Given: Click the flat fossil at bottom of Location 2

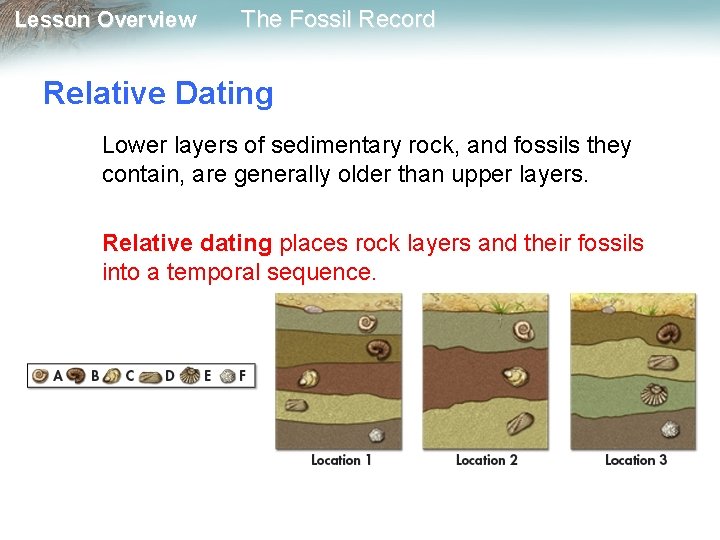Looking at the screenshot, I should click(x=520, y=423).
